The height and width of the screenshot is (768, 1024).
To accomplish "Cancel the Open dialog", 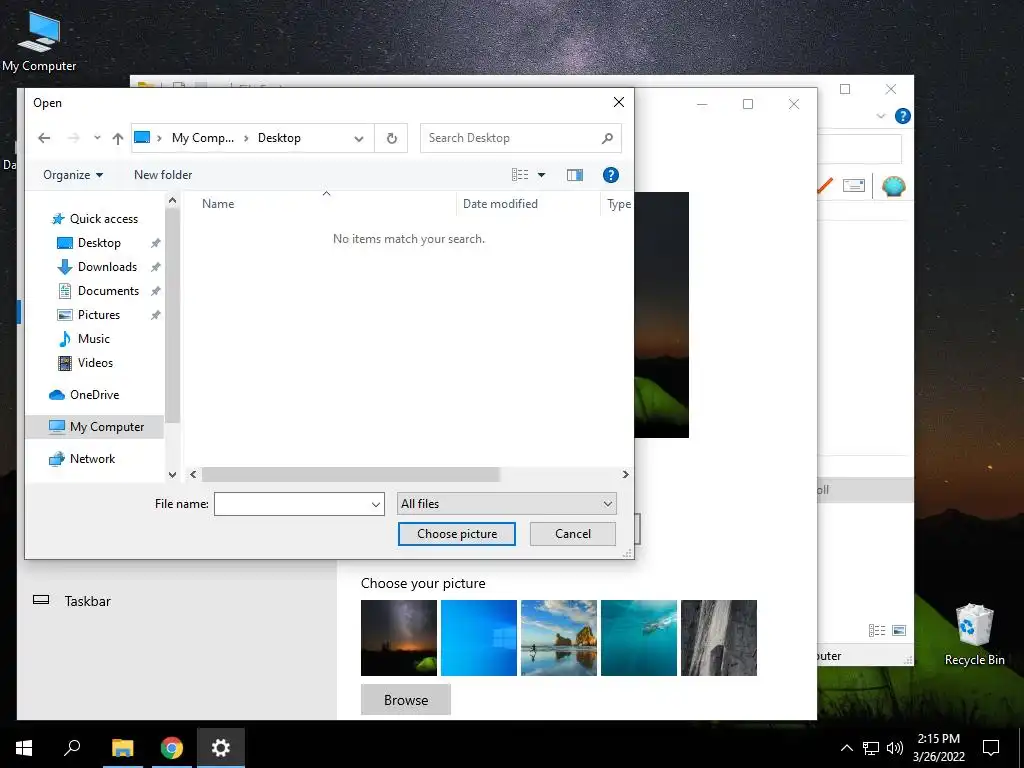I will tap(573, 534).
